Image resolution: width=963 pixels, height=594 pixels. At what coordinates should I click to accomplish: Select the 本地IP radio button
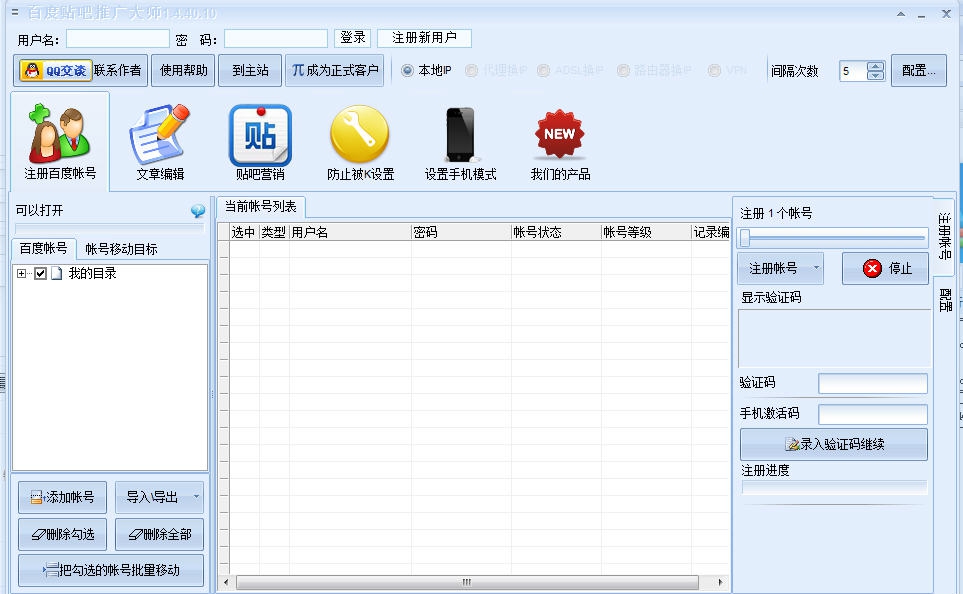tap(409, 70)
